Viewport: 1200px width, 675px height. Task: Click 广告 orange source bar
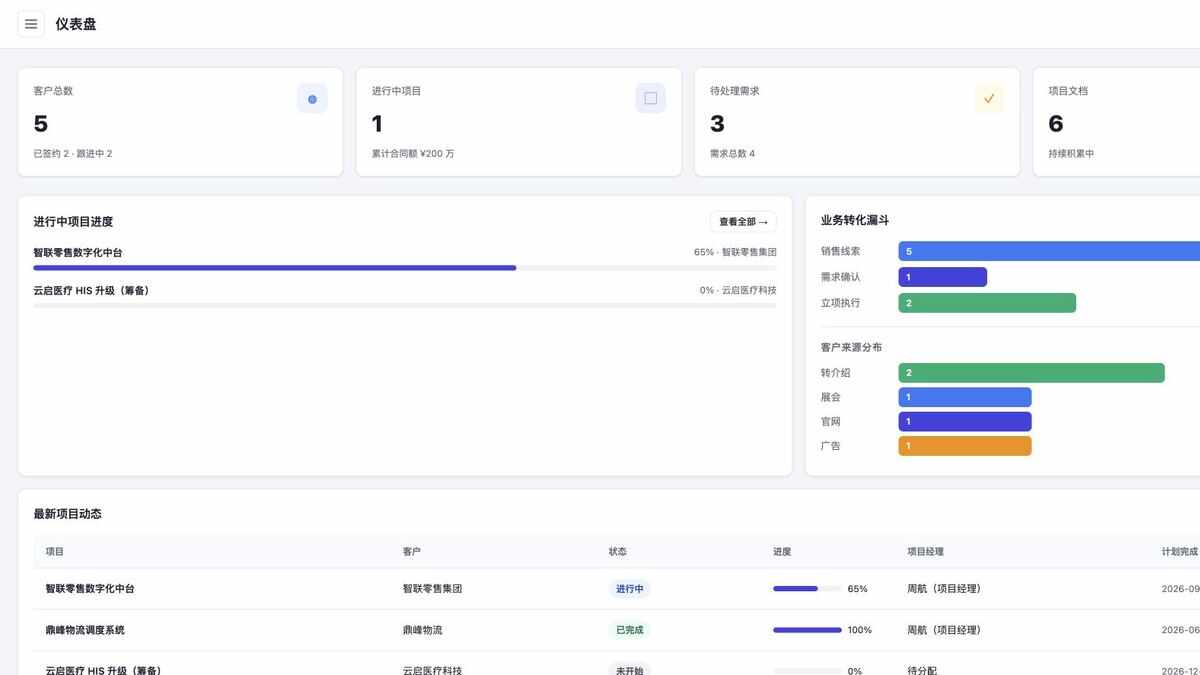(964, 446)
